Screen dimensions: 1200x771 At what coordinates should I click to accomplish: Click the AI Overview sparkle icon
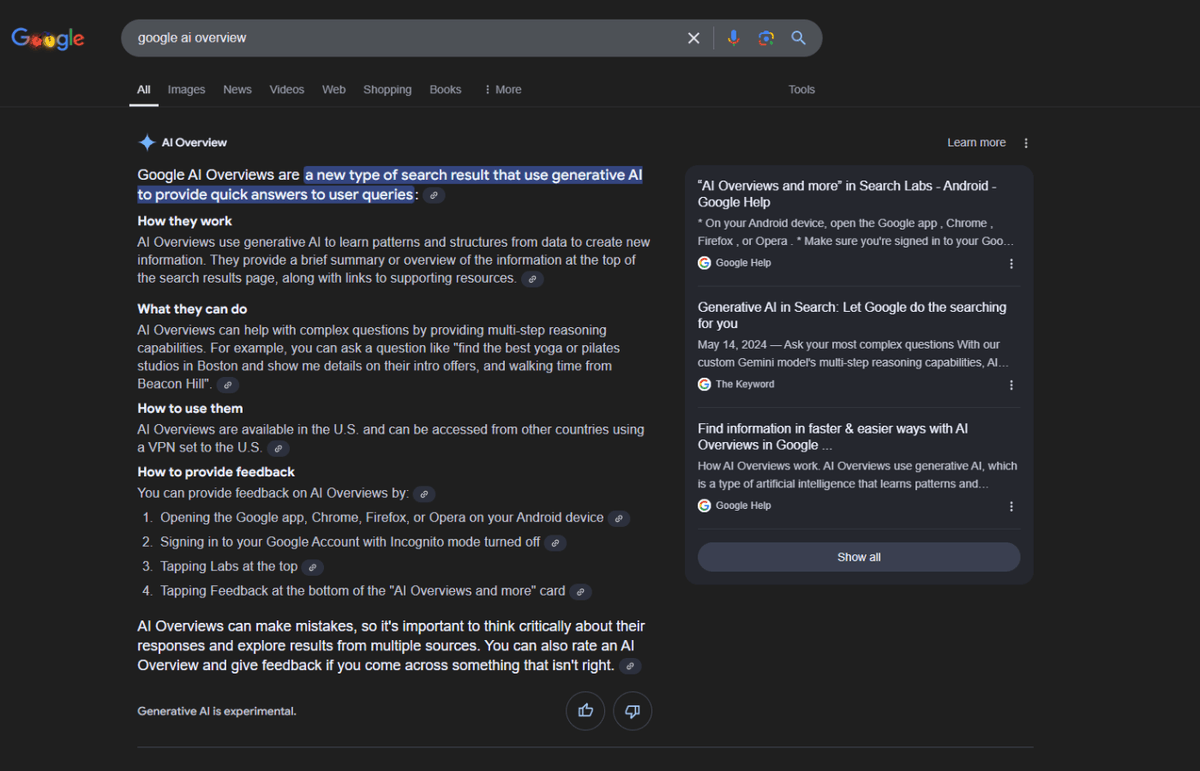point(146,142)
